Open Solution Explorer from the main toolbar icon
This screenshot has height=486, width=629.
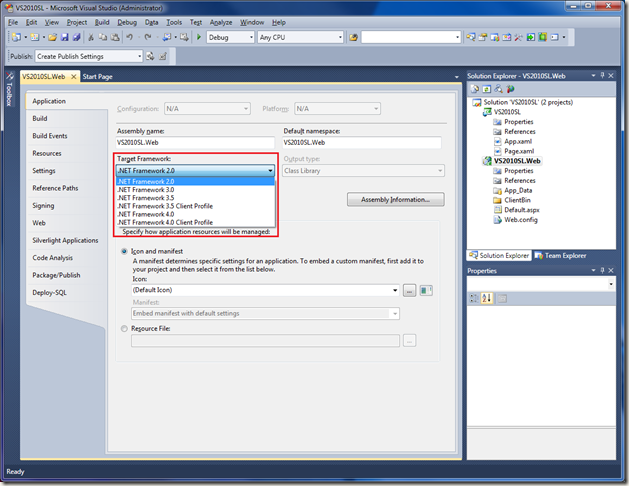[x=471, y=37]
